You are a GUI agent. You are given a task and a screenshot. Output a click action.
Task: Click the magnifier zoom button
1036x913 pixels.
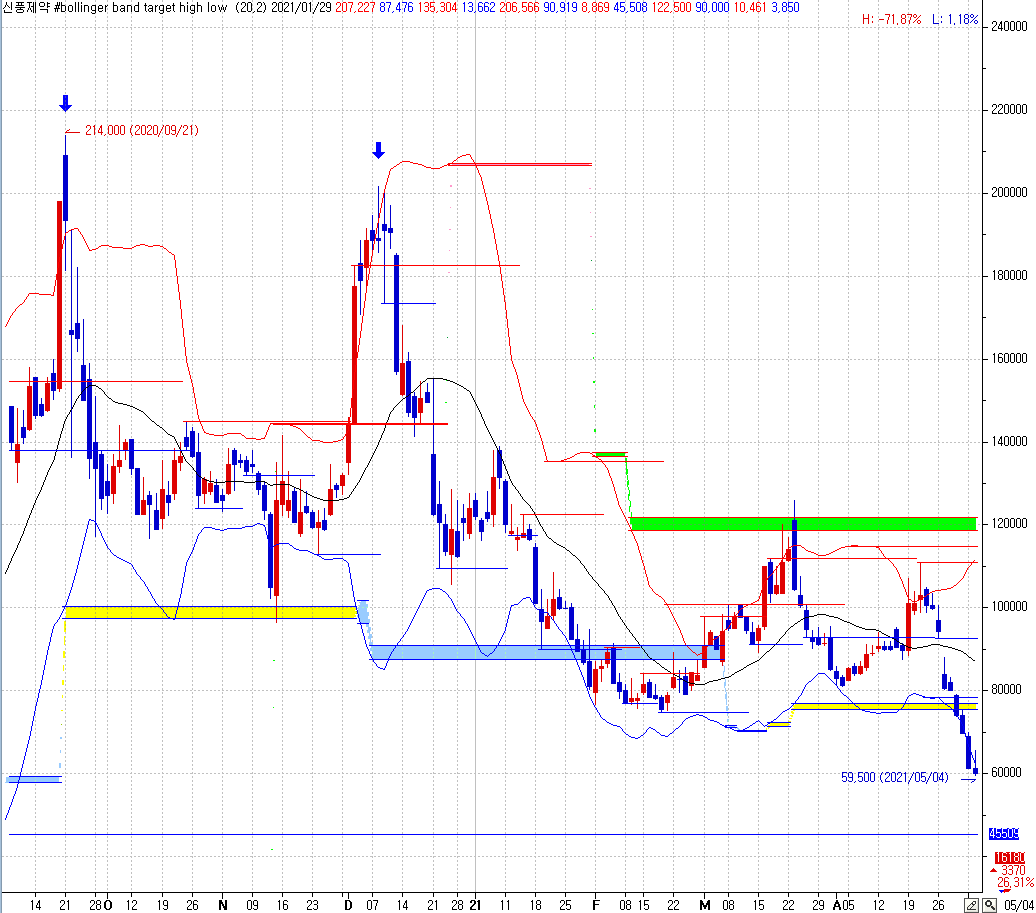(x=988, y=904)
